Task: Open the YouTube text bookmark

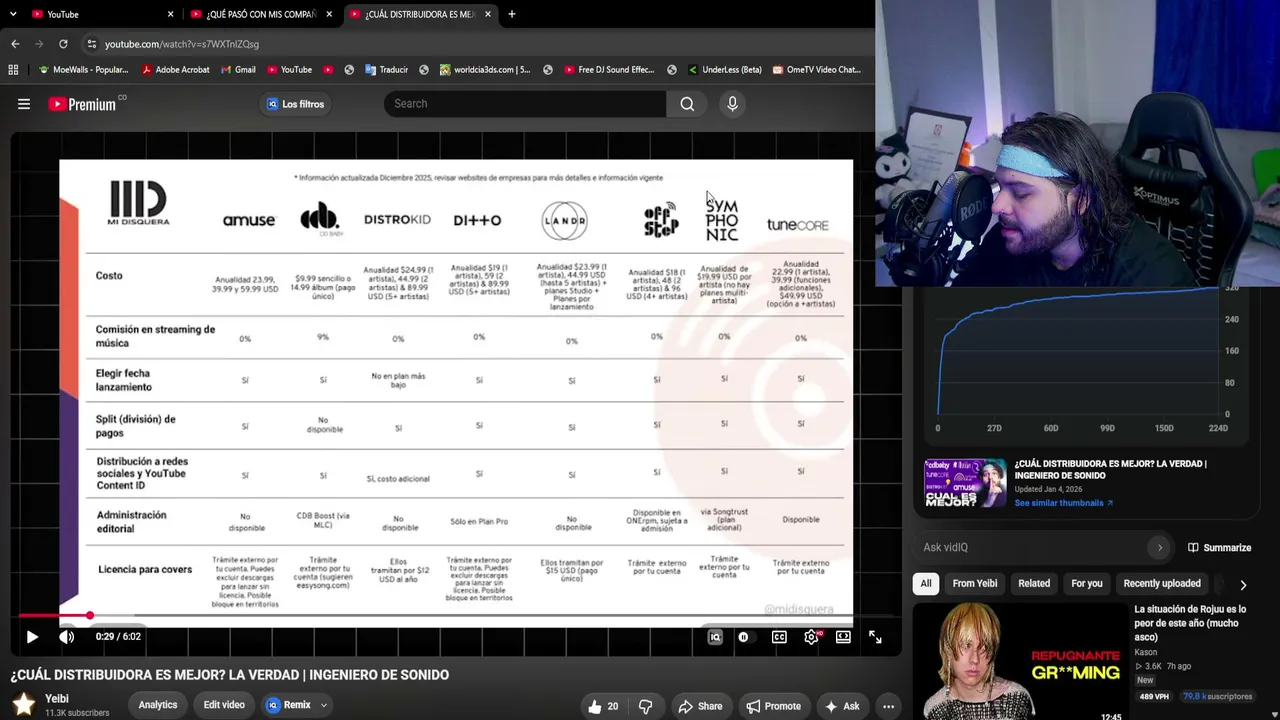Action: 288,70
